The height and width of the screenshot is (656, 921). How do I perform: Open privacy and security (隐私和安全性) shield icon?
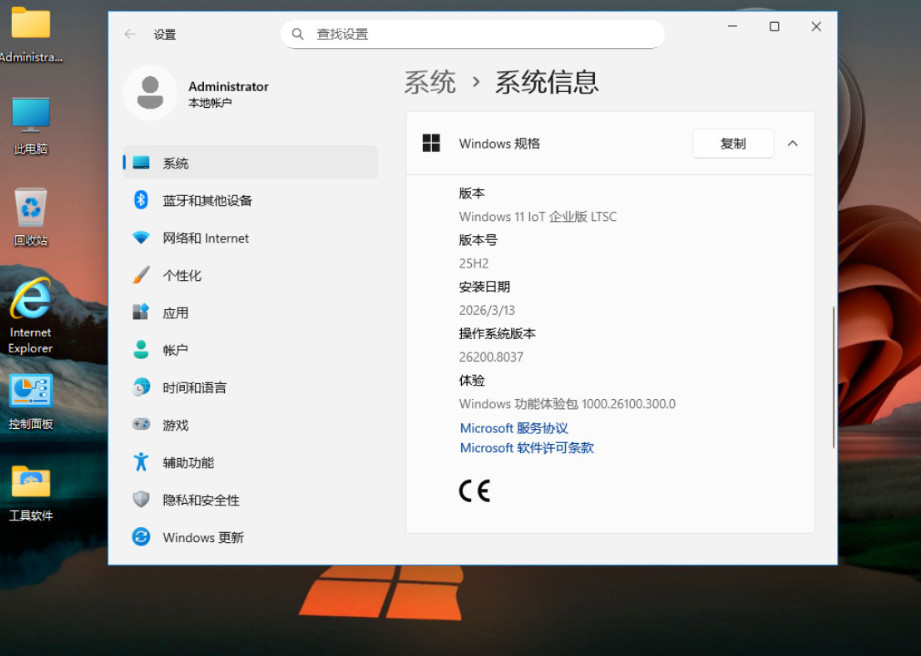coord(141,500)
